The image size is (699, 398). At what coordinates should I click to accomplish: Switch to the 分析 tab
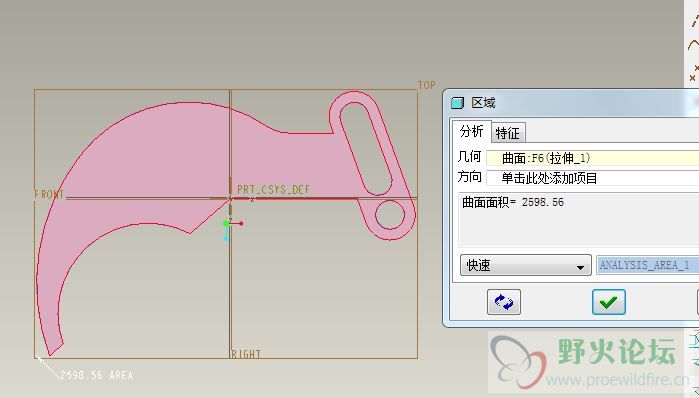click(x=471, y=131)
